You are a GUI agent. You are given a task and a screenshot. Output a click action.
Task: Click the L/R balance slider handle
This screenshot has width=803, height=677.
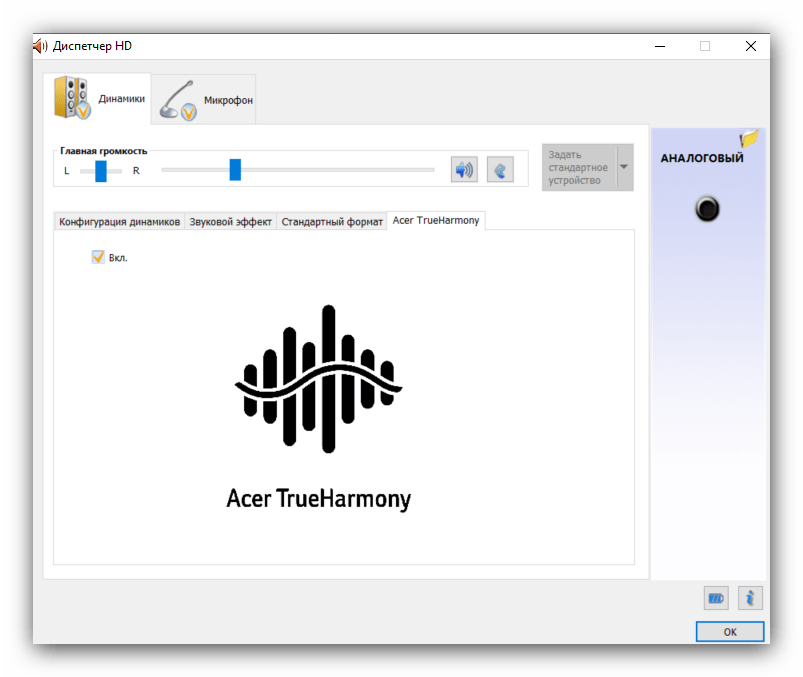101,171
